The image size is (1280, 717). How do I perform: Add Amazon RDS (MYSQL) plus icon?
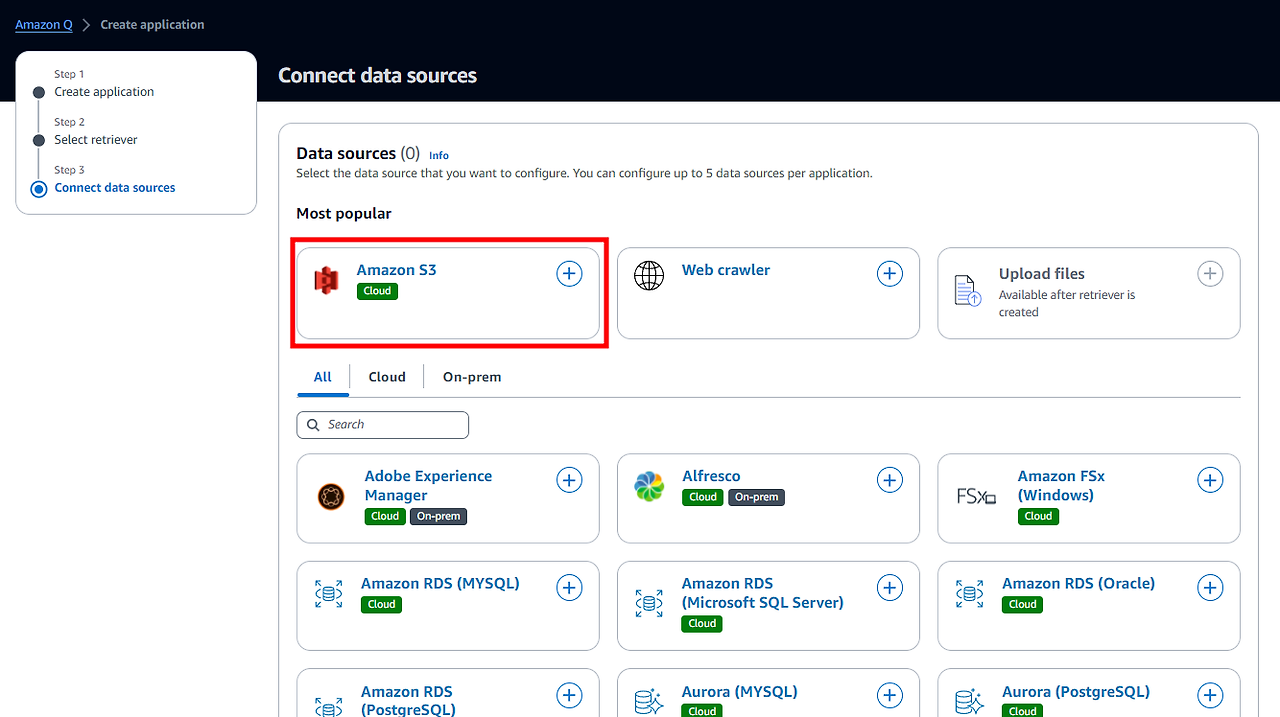569,587
